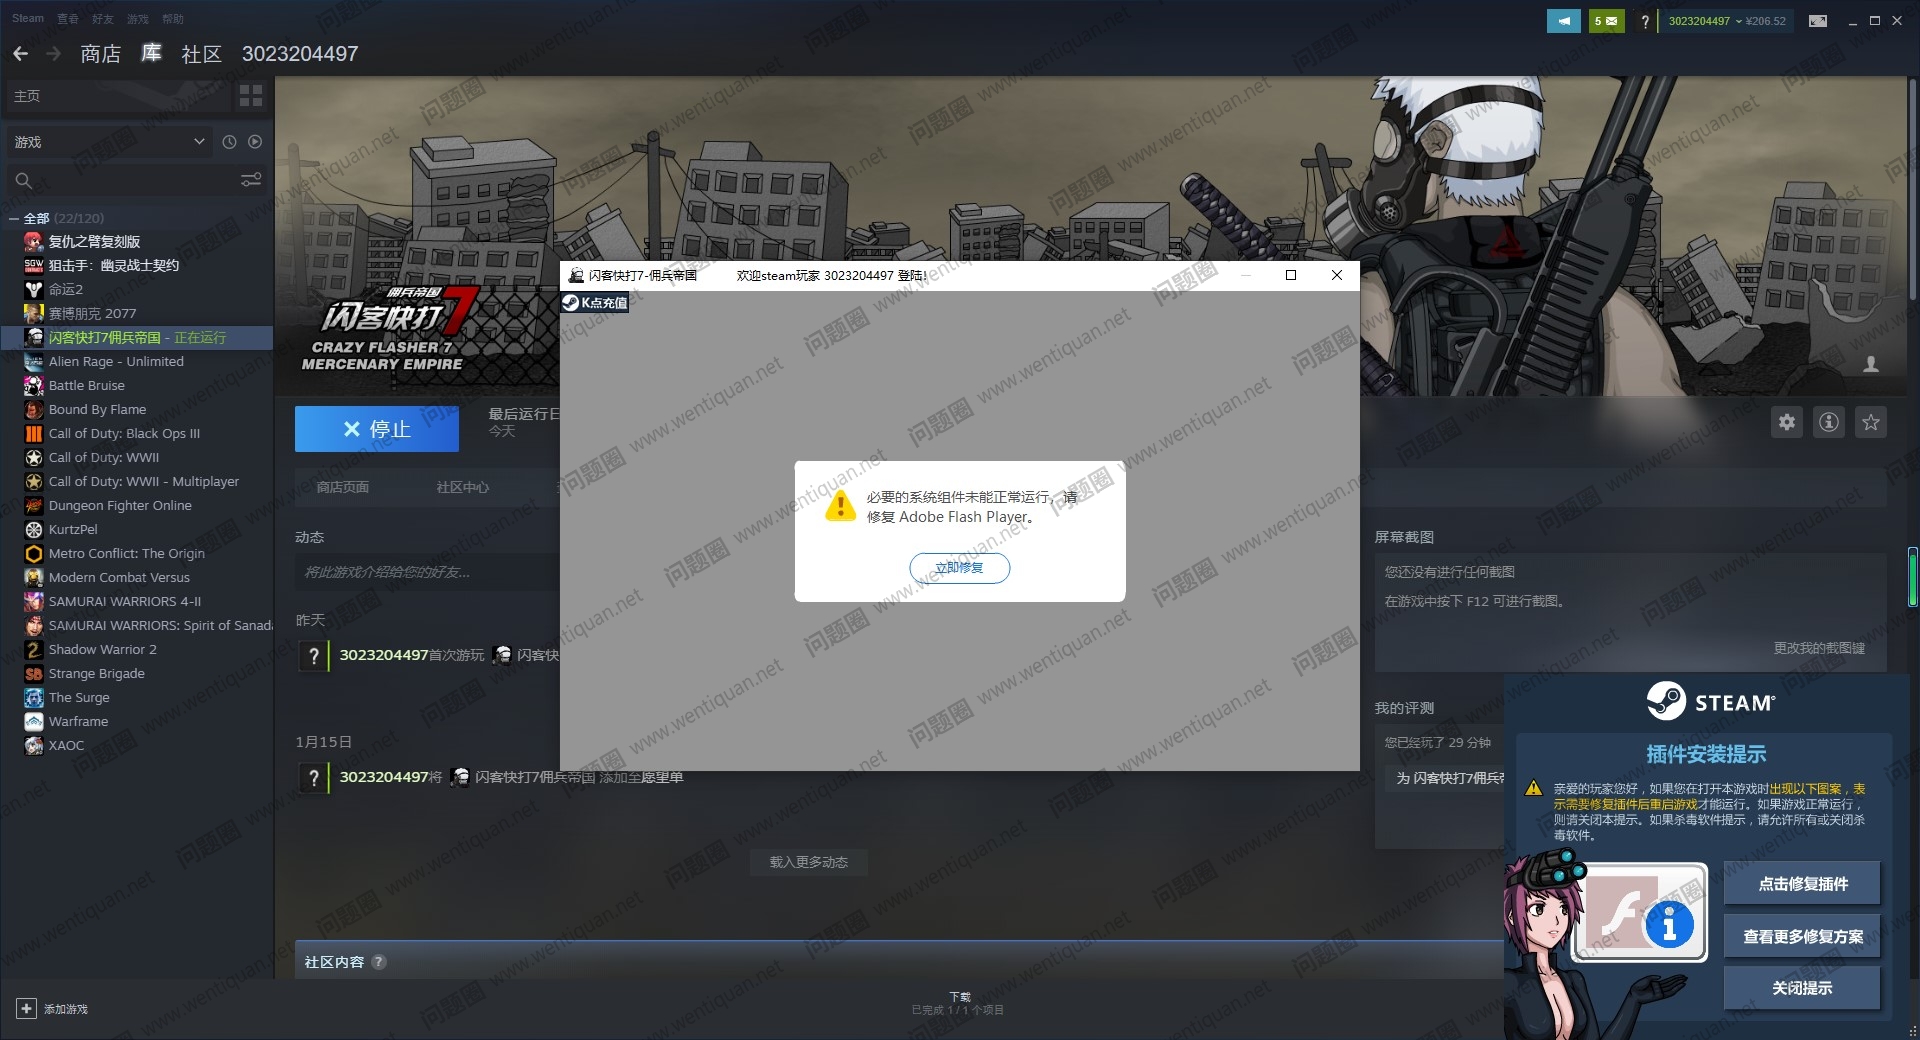Toggle sort by recent activity clock
Viewport: 1920px width, 1040px height.
coord(229,142)
